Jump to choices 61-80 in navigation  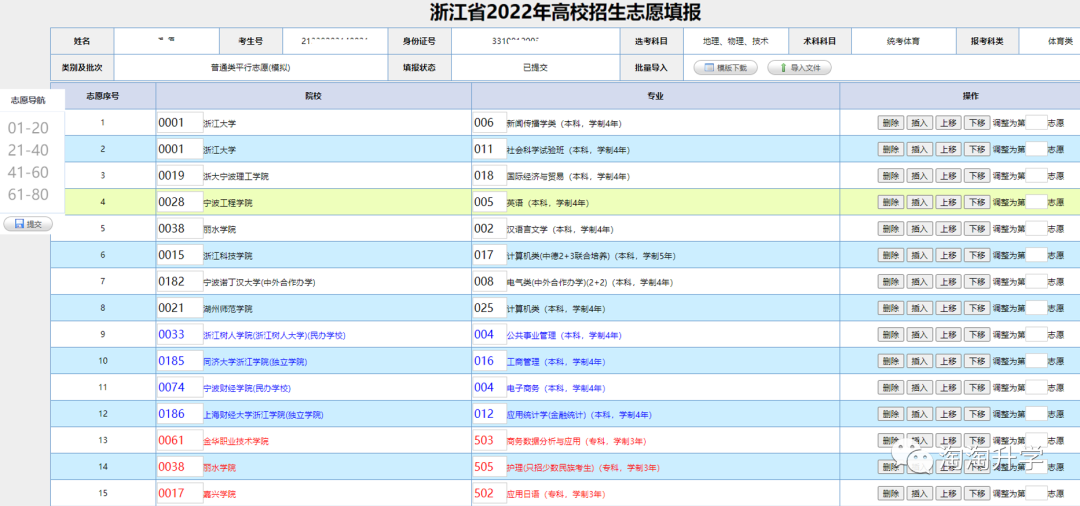click(28, 195)
